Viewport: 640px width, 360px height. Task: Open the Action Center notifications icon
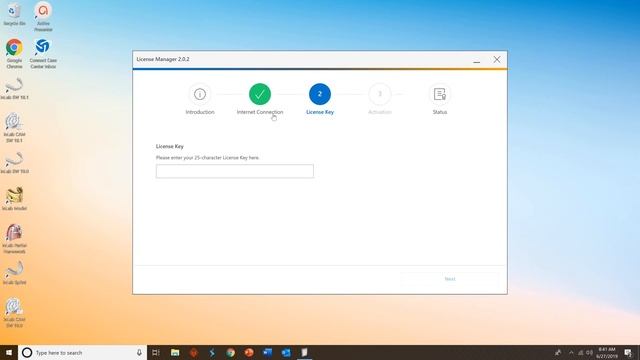628,353
